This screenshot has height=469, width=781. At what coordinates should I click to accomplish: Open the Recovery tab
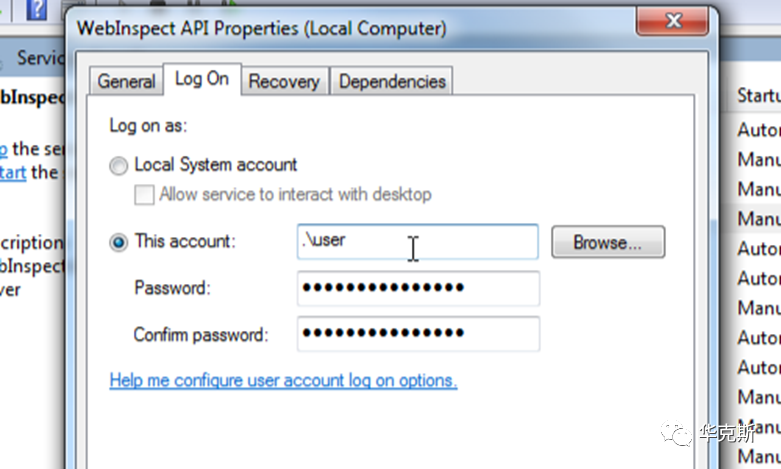coord(284,82)
